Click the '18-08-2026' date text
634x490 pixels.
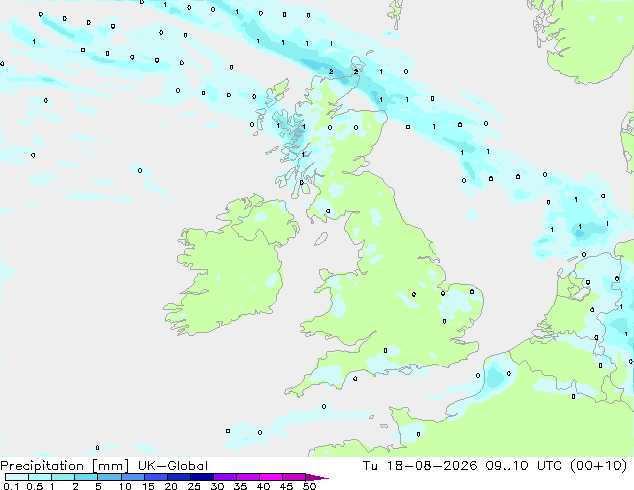(x=432, y=466)
